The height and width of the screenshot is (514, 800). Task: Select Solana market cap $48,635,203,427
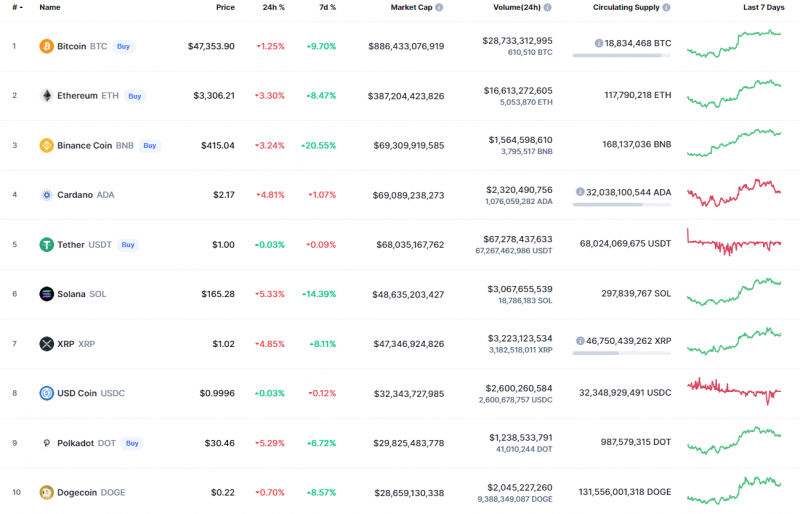(x=408, y=295)
